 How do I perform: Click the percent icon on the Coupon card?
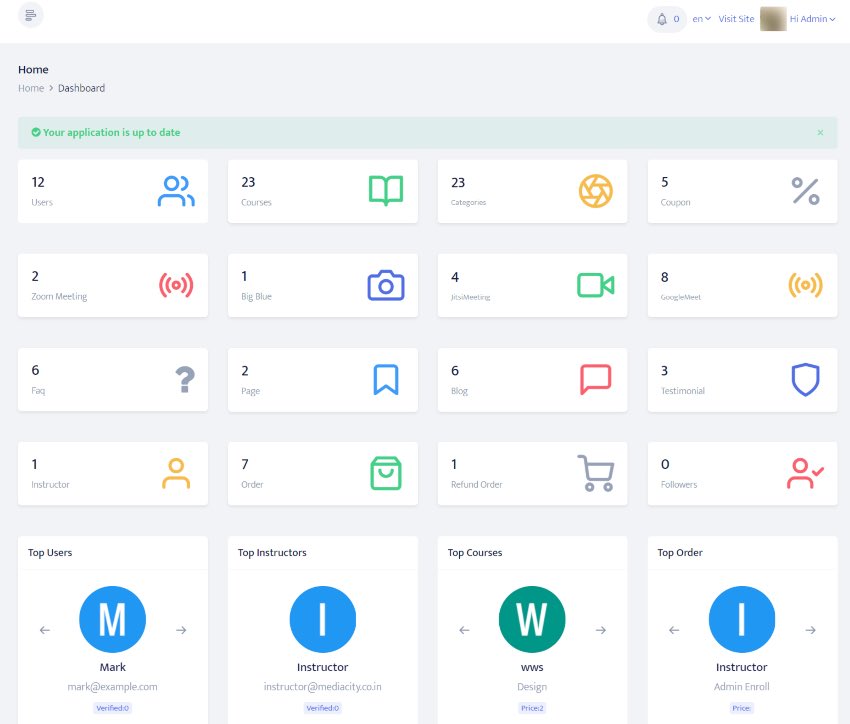(x=806, y=191)
